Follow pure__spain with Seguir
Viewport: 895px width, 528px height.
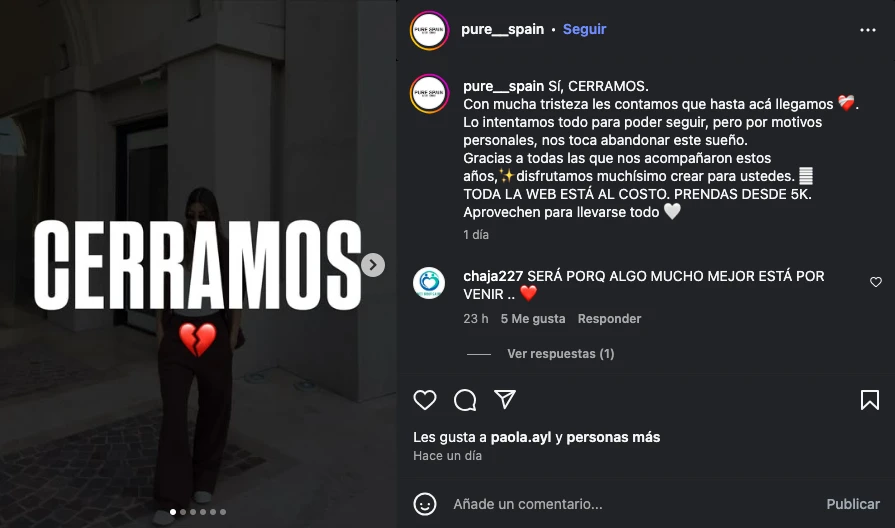tap(584, 29)
